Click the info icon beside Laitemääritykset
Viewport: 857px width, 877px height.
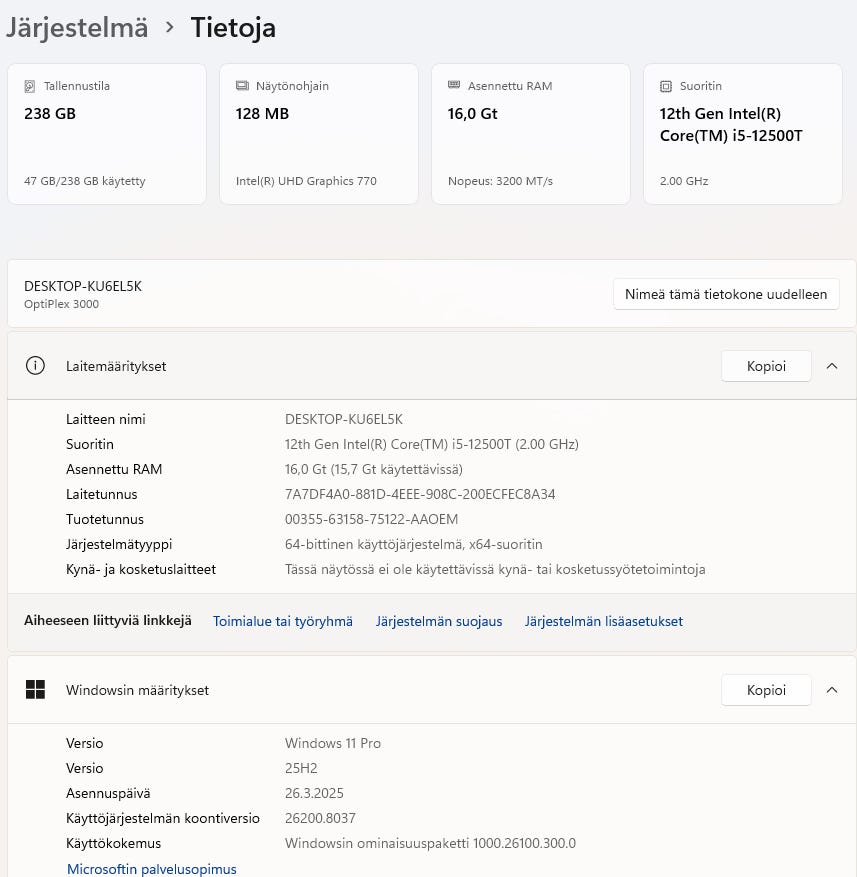(x=35, y=366)
